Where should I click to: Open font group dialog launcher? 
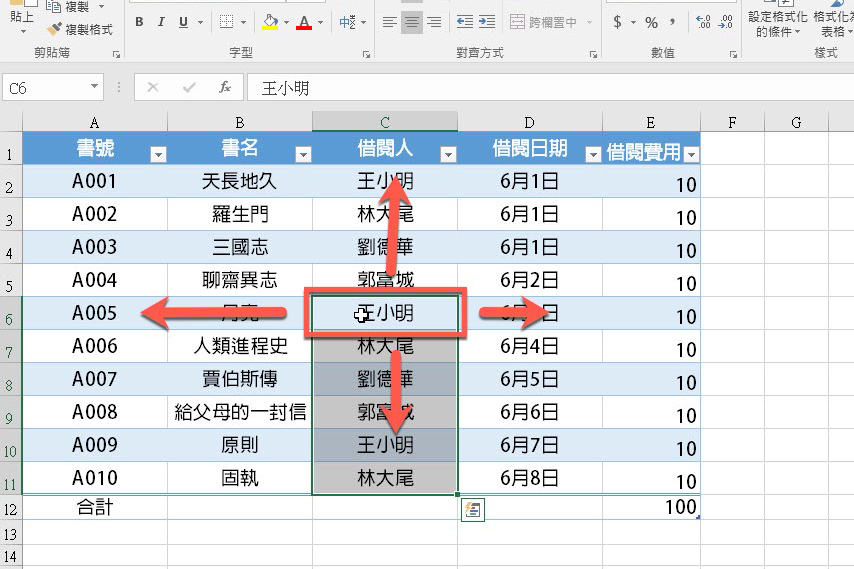pos(367,54)
